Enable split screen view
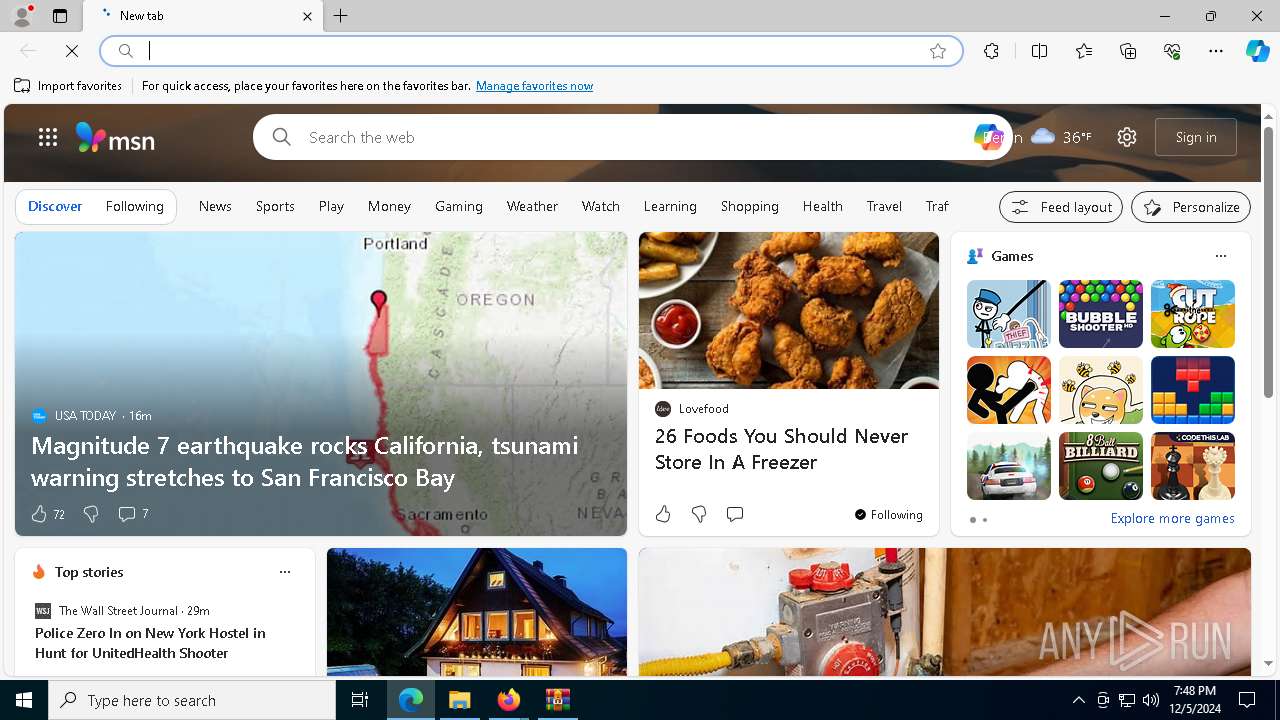The width and height of the screenshot is (1280, 720). [1039, 51]
